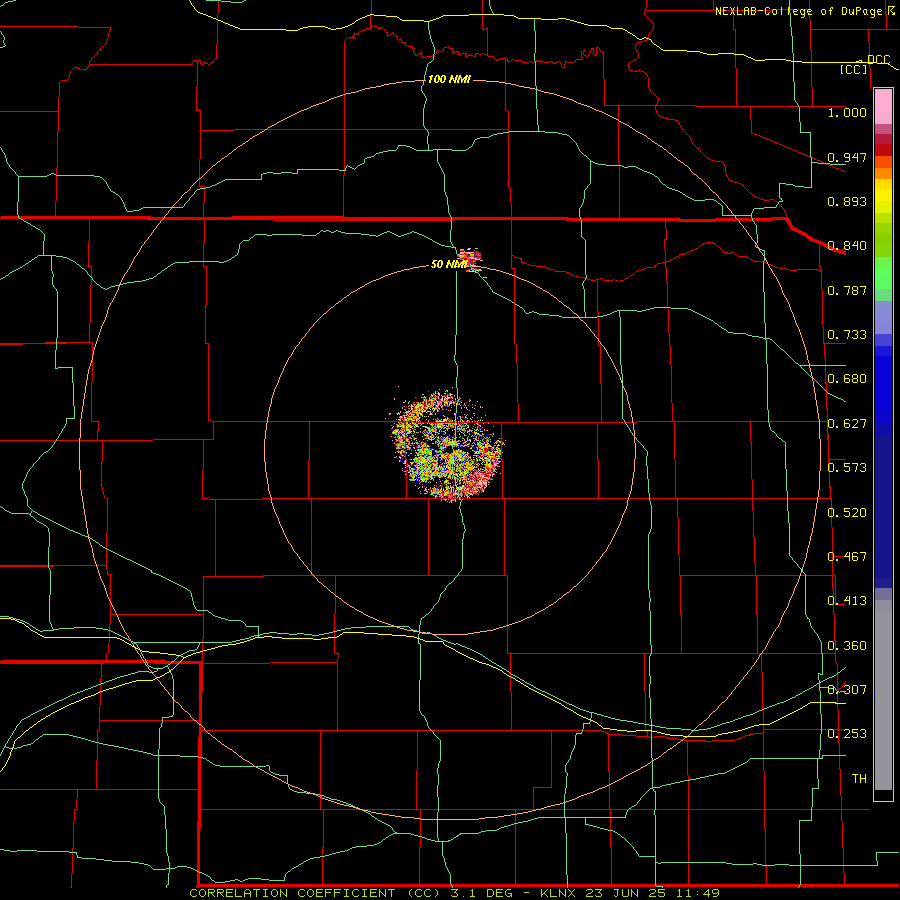Click the red segment of the color bar
900x900 pixels.
tap(883, 150)
